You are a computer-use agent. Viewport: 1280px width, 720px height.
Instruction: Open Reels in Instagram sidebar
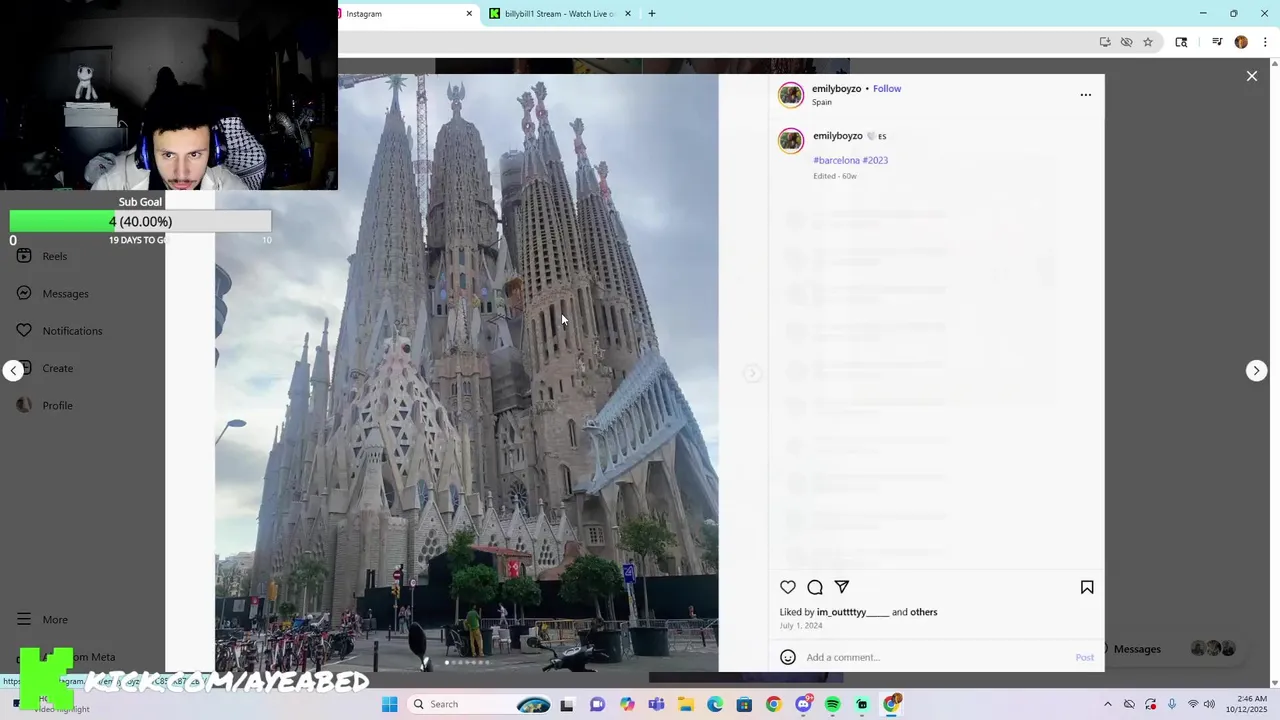(x=42, y=256)
